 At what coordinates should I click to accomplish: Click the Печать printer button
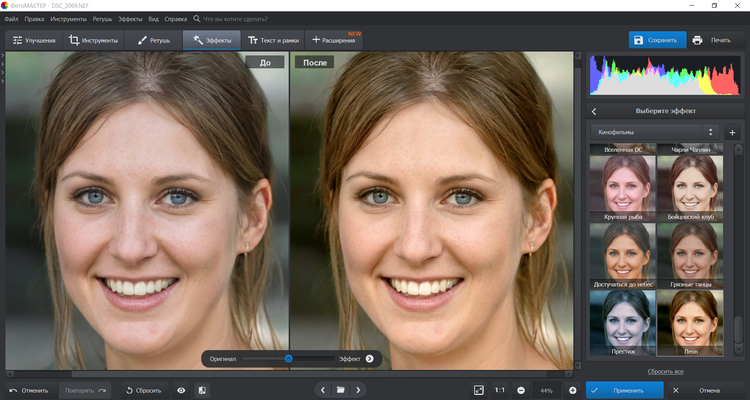coord(711,40)
